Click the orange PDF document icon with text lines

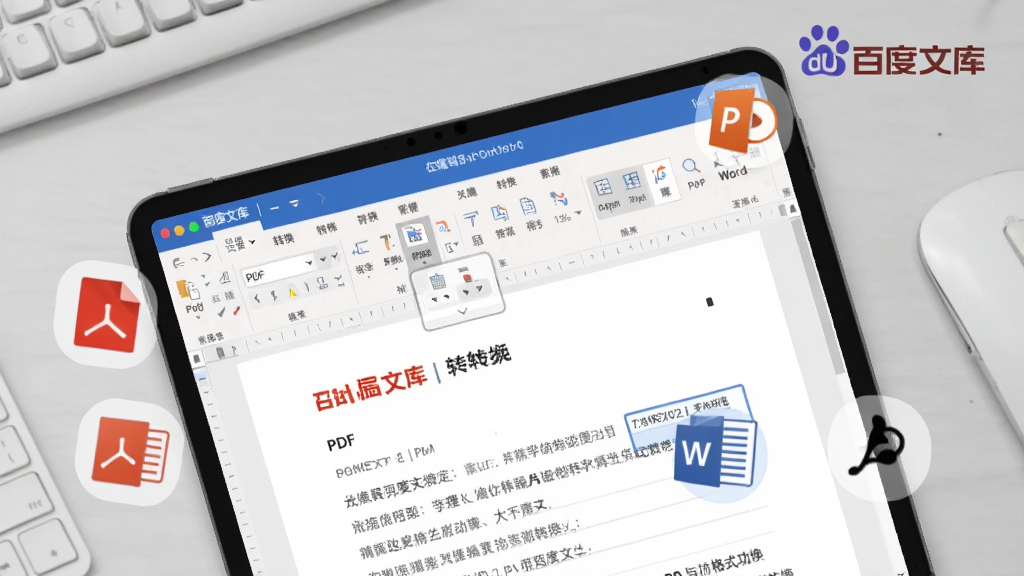point(129,452)
